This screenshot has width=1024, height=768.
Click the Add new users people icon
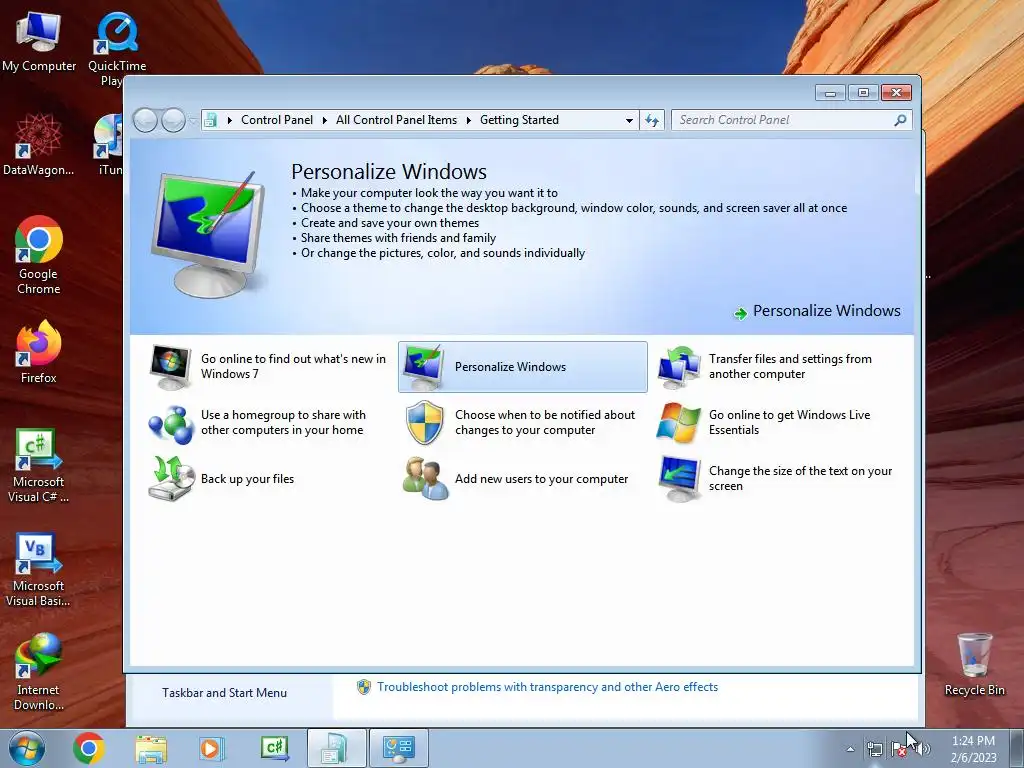tap(425, 479)
